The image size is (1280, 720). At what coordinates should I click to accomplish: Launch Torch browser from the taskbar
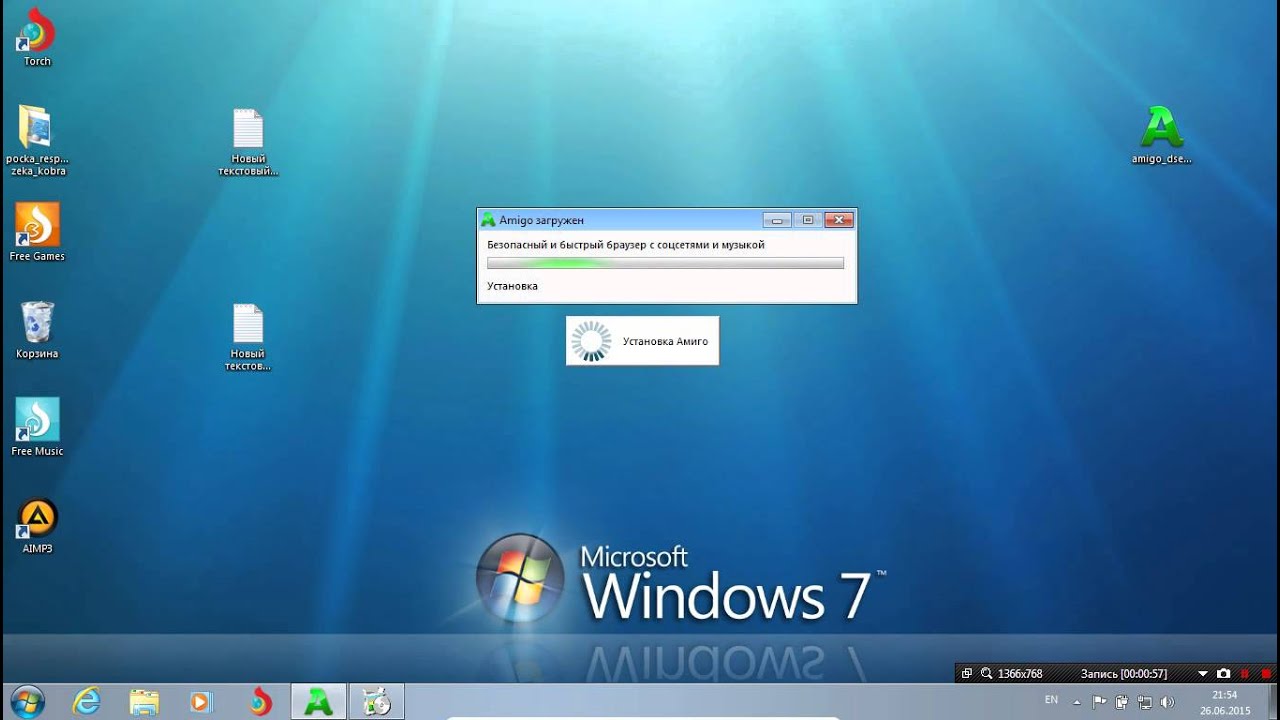[260, 702]
